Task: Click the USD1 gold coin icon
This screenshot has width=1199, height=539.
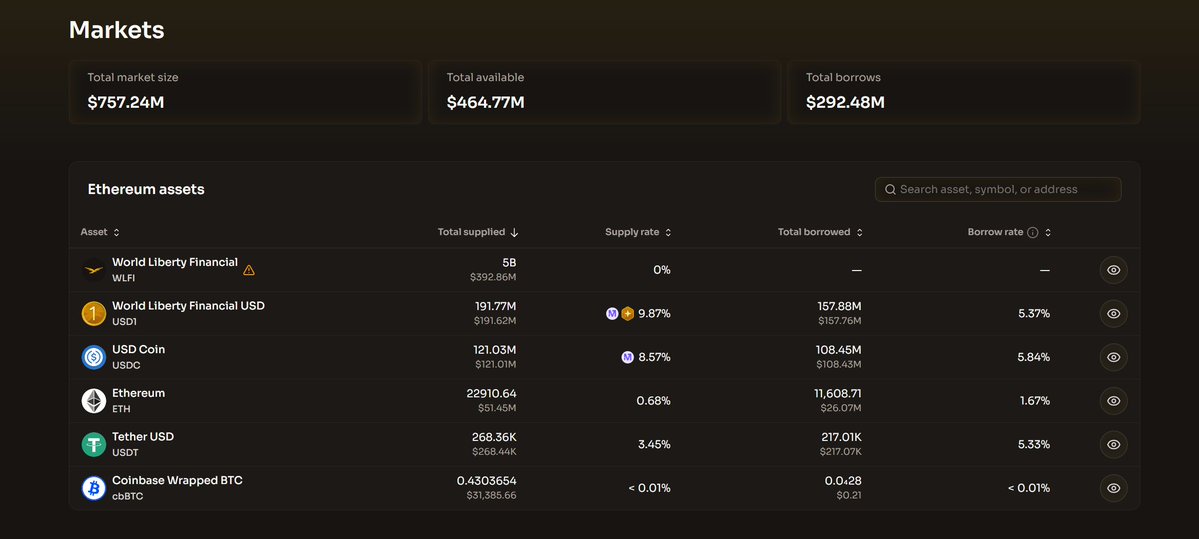Action: click(x=93, y=314)
